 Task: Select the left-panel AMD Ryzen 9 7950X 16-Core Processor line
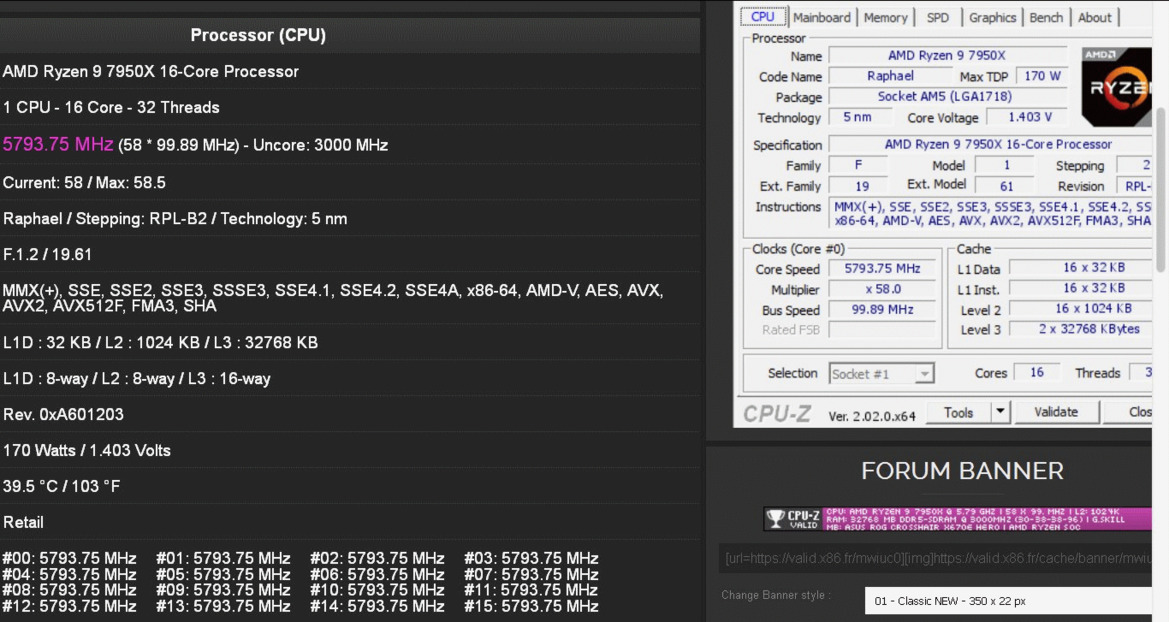click(x=151, y=72)
